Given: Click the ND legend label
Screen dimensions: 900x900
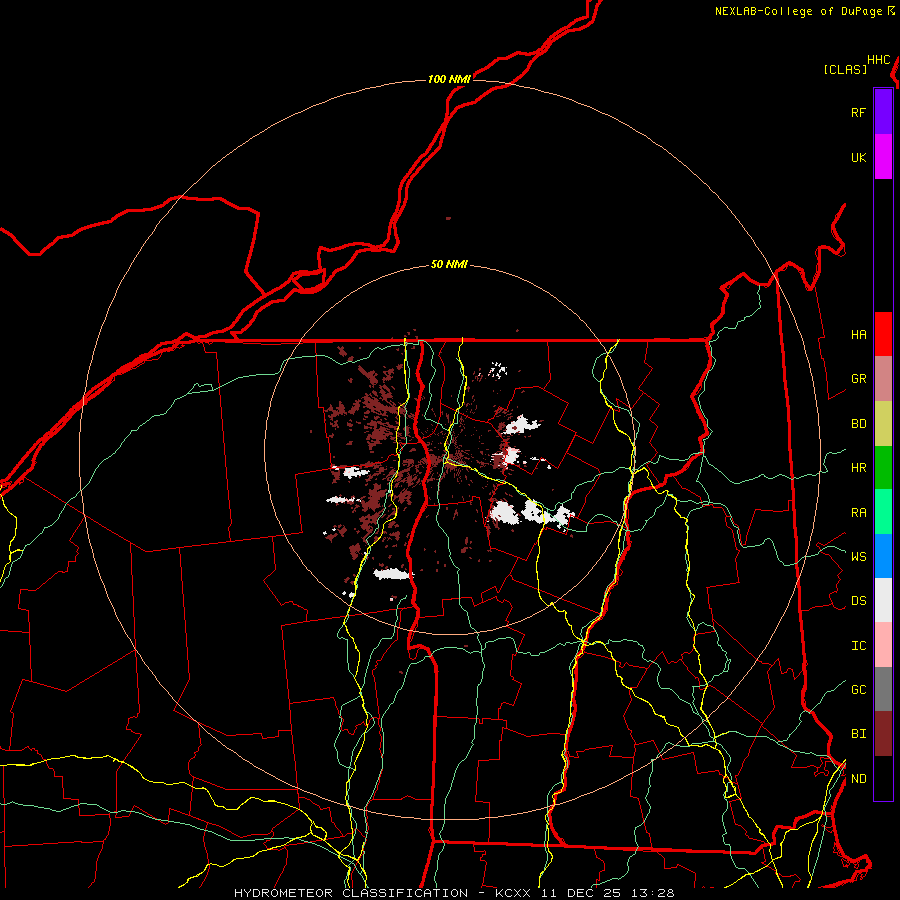Looking at the screenshot, I should click(x=858, y=779).
